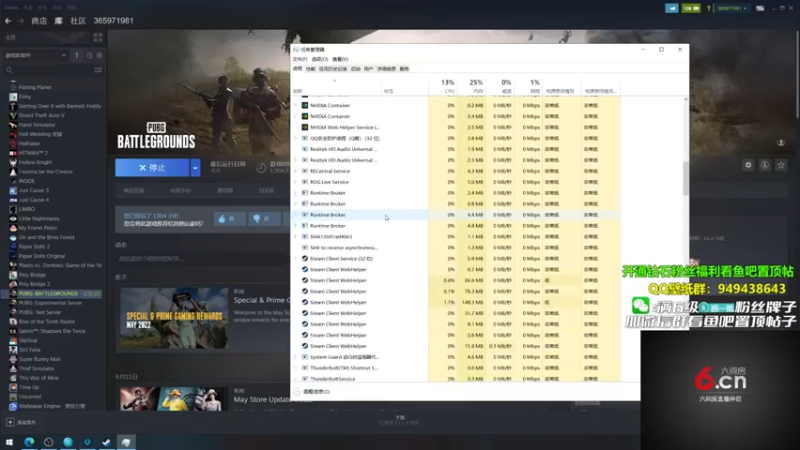
Task: Expand QQ security process group
Action: click(x=295, y=138)
